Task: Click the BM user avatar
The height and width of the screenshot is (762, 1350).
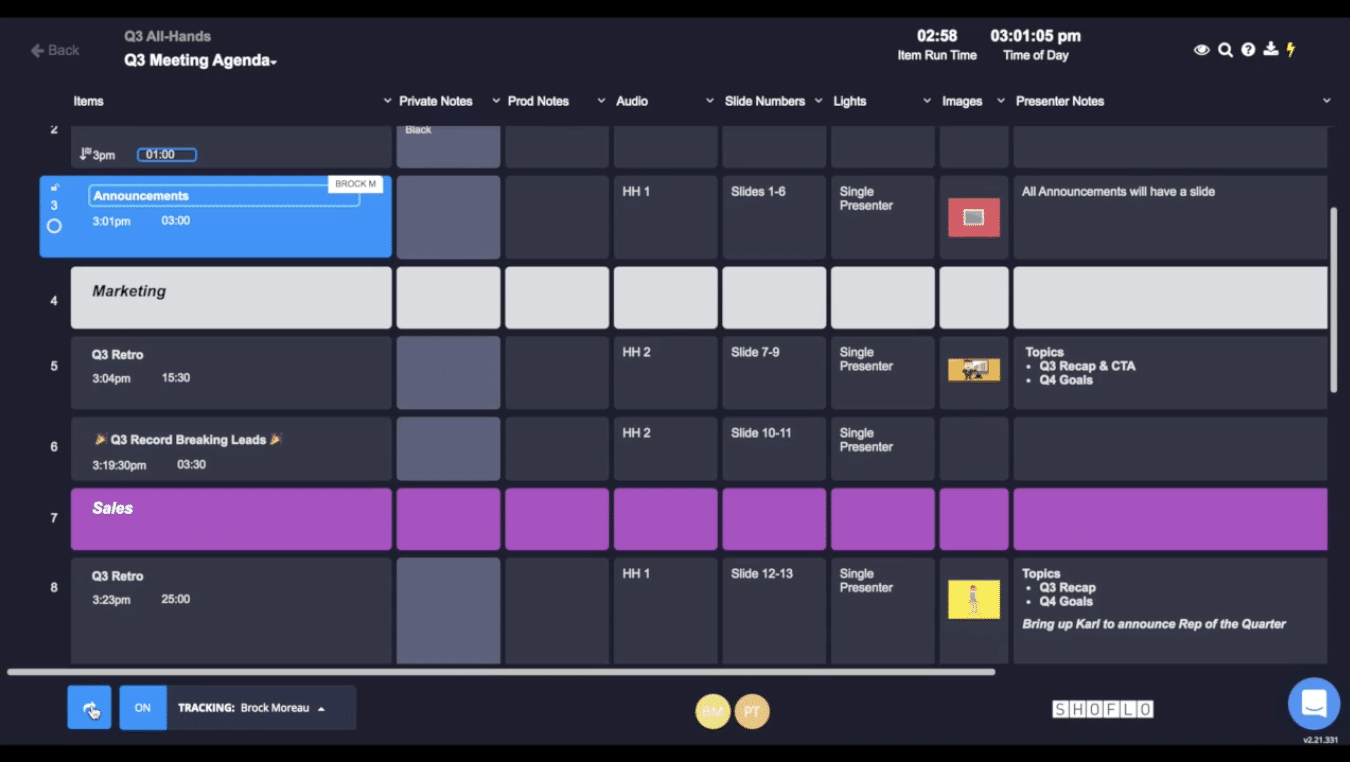Action: [713, 711]
